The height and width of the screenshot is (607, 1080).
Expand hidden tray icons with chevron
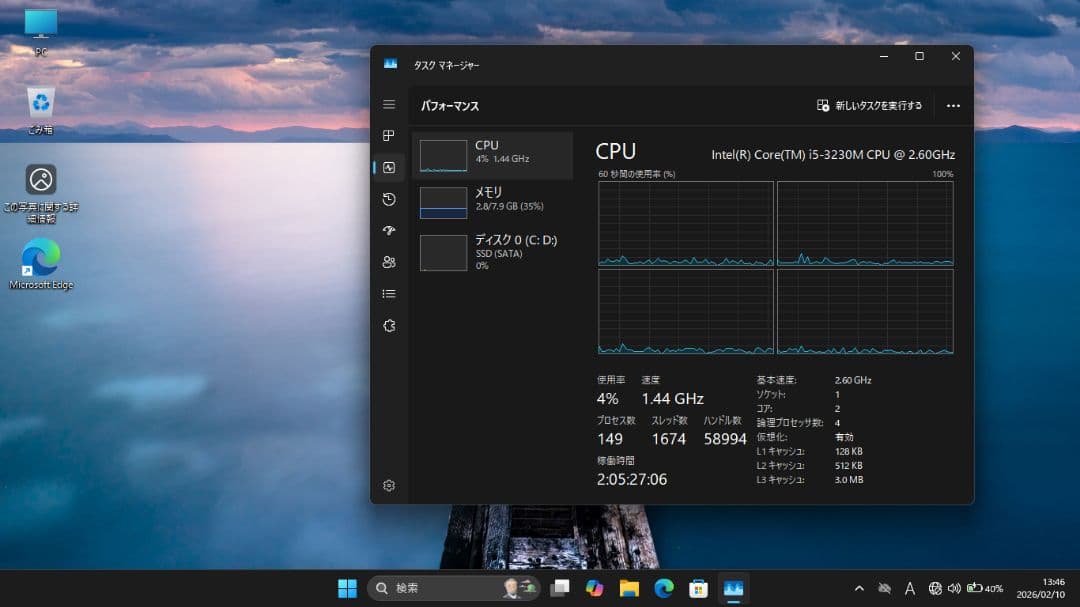point(859,589)
